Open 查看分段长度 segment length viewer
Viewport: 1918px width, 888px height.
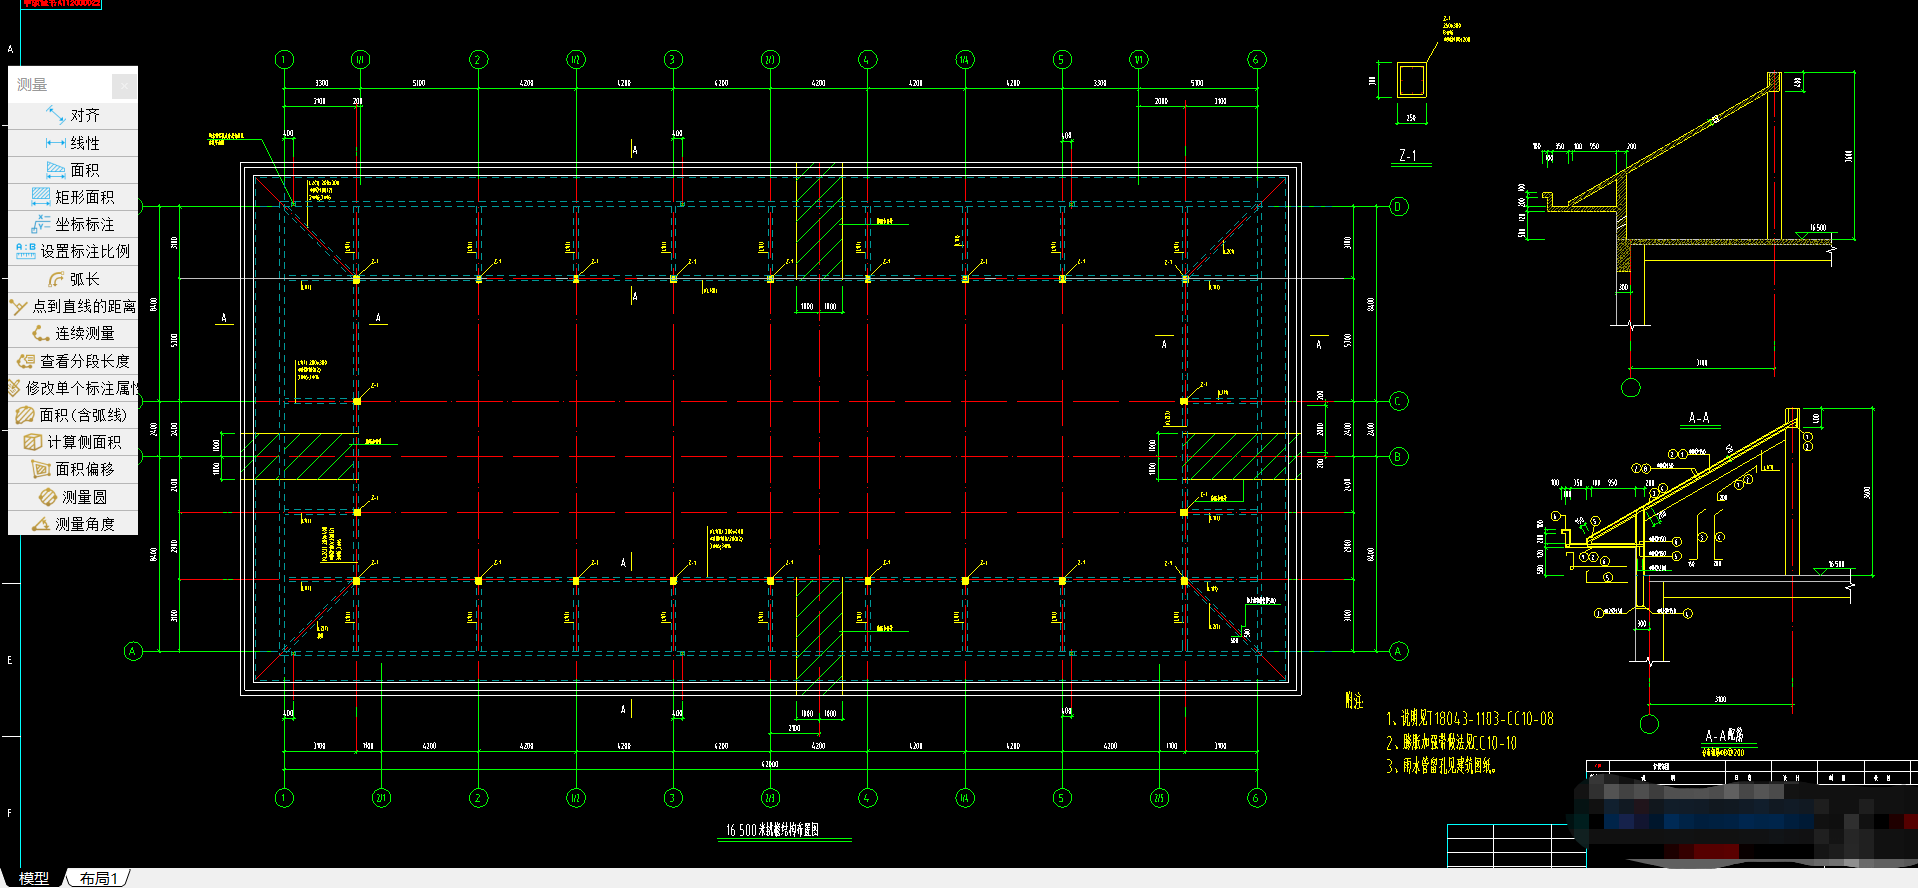click(73, 361)
